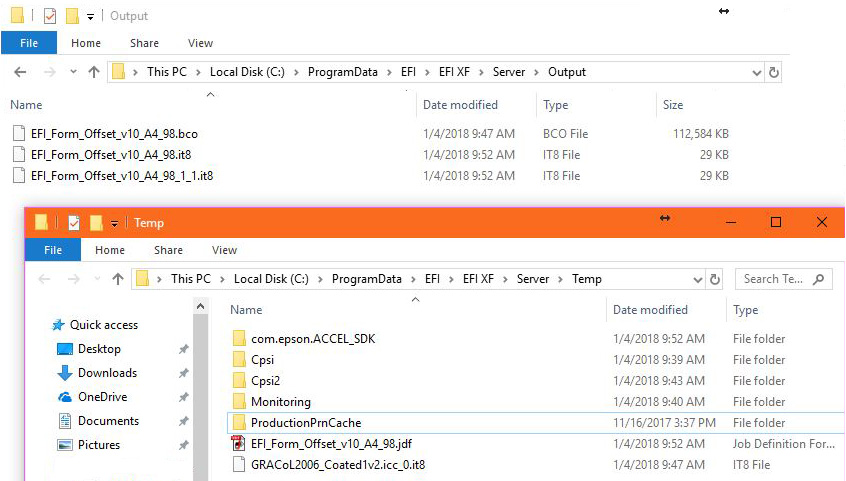Click the refresh icon in the Temp address bar

(714, 279)
